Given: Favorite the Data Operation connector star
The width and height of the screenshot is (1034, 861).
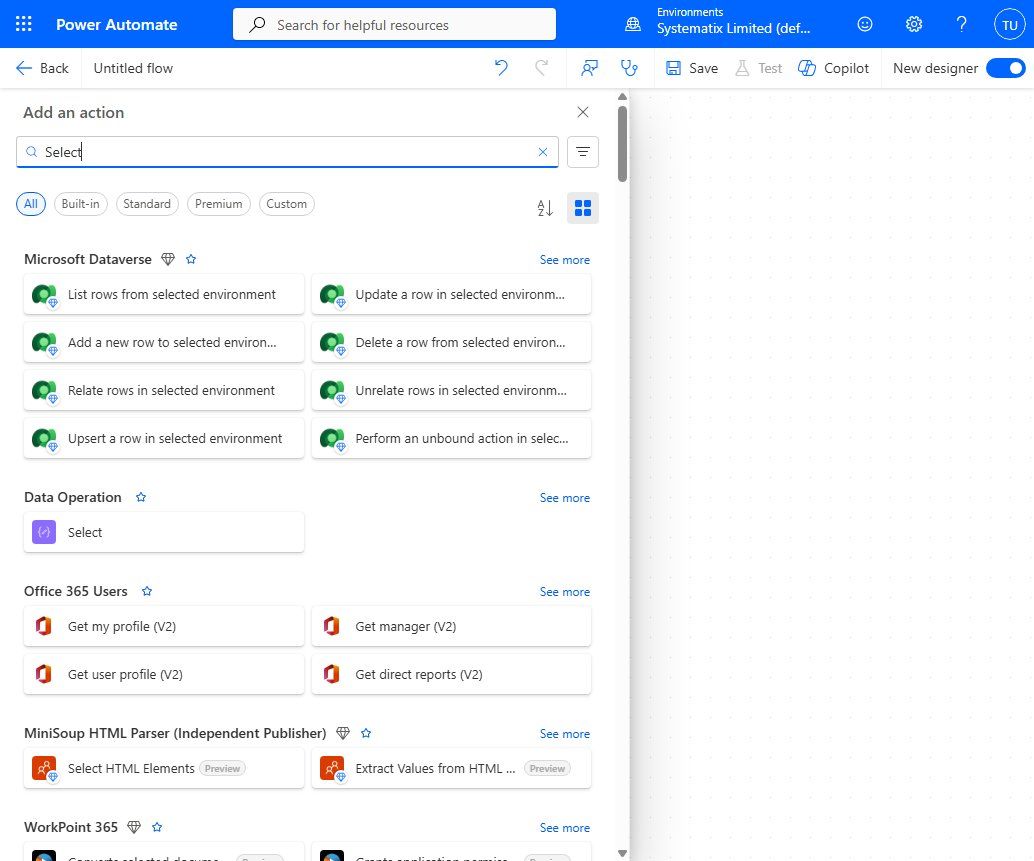Looking at the screenshot, I should pyautogui.click(x=141, y=497).
